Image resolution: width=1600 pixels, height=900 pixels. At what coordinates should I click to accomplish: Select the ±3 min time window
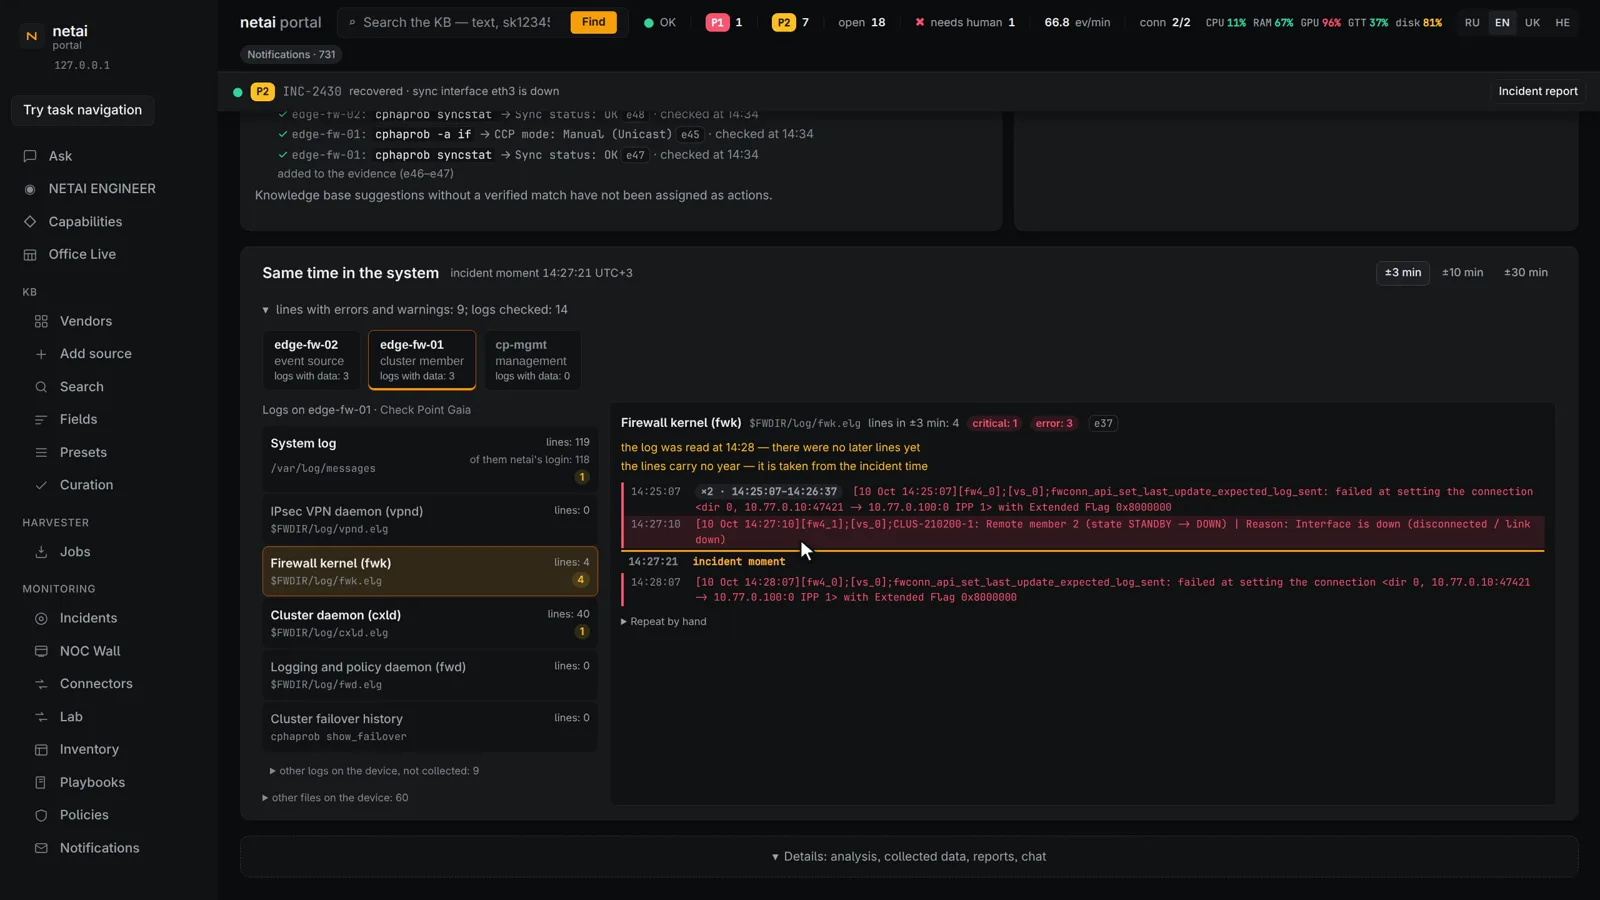[x=1403, y=273]
